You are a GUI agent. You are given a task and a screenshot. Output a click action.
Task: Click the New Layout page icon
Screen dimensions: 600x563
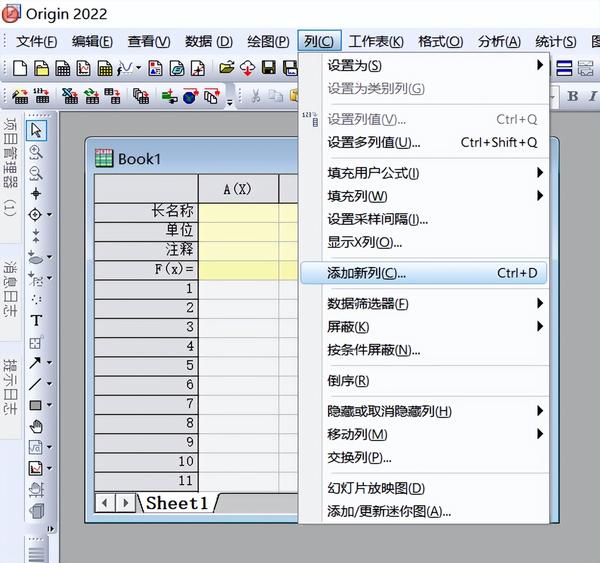(155, 69)
